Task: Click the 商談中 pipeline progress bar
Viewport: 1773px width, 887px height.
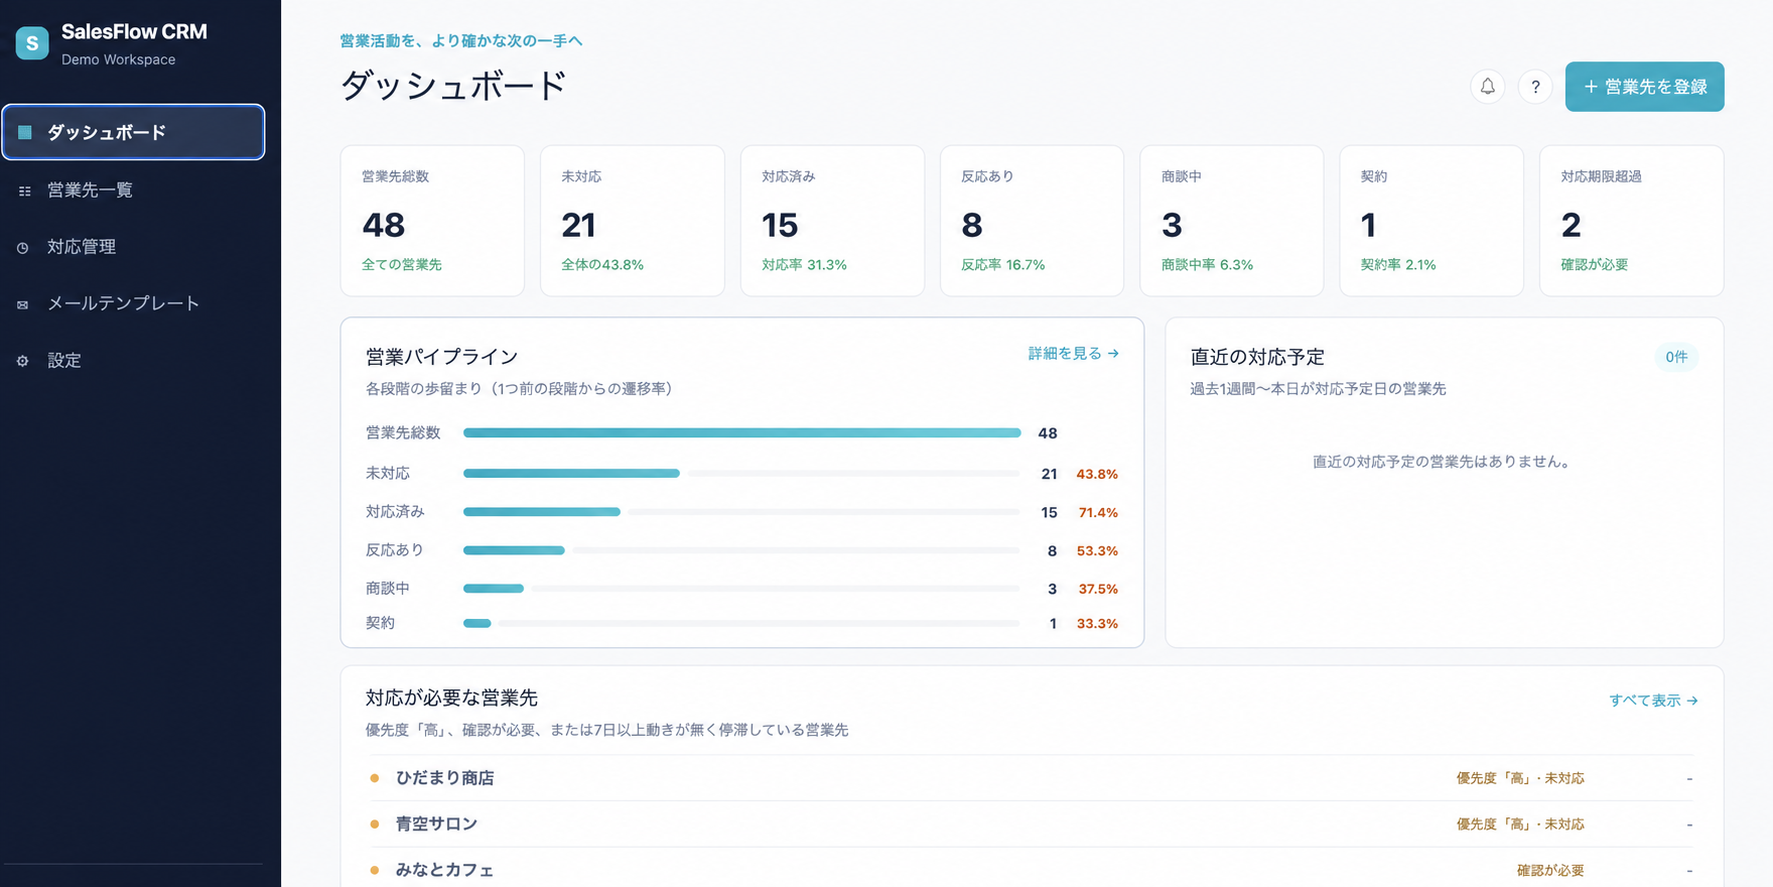Action: click(742, 589)
